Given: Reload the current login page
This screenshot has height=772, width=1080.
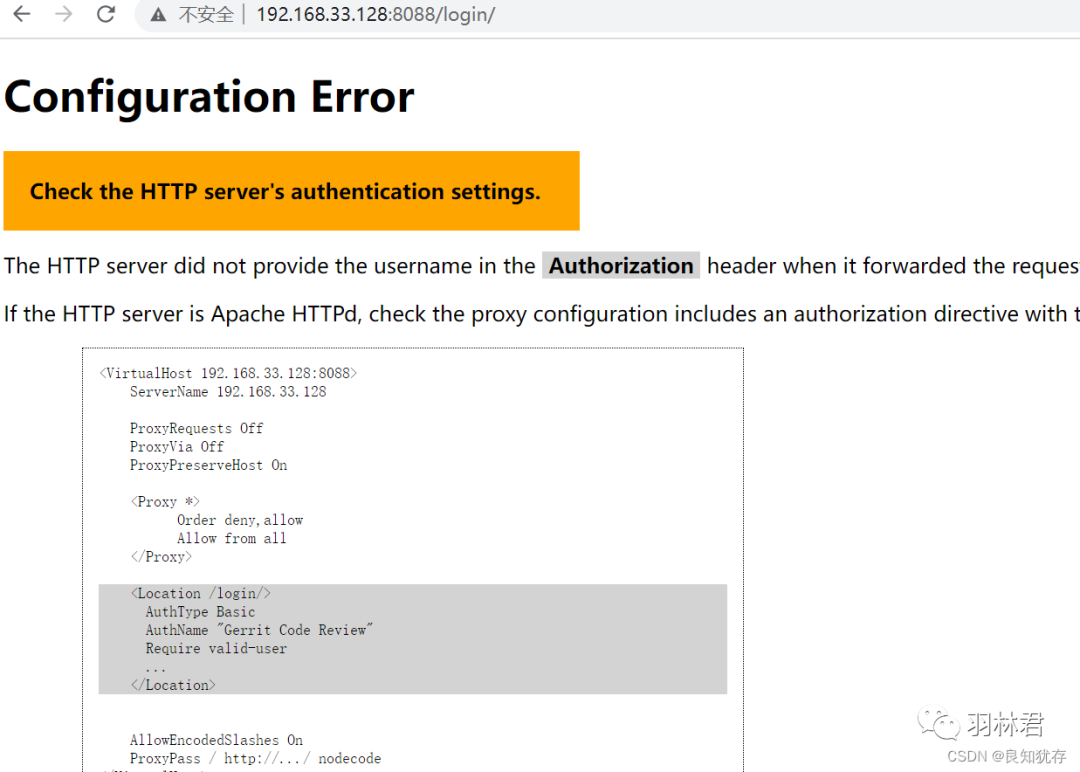Looking at the screenshot, I should 105,14.
